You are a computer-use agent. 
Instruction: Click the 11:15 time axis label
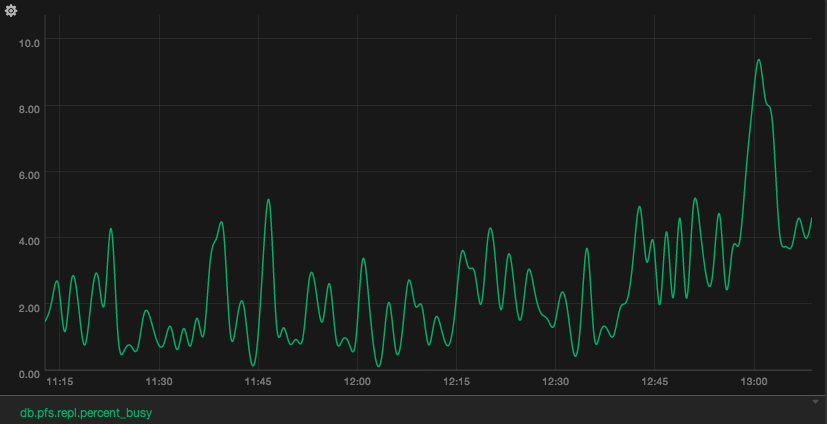click(x=59, y=382)
